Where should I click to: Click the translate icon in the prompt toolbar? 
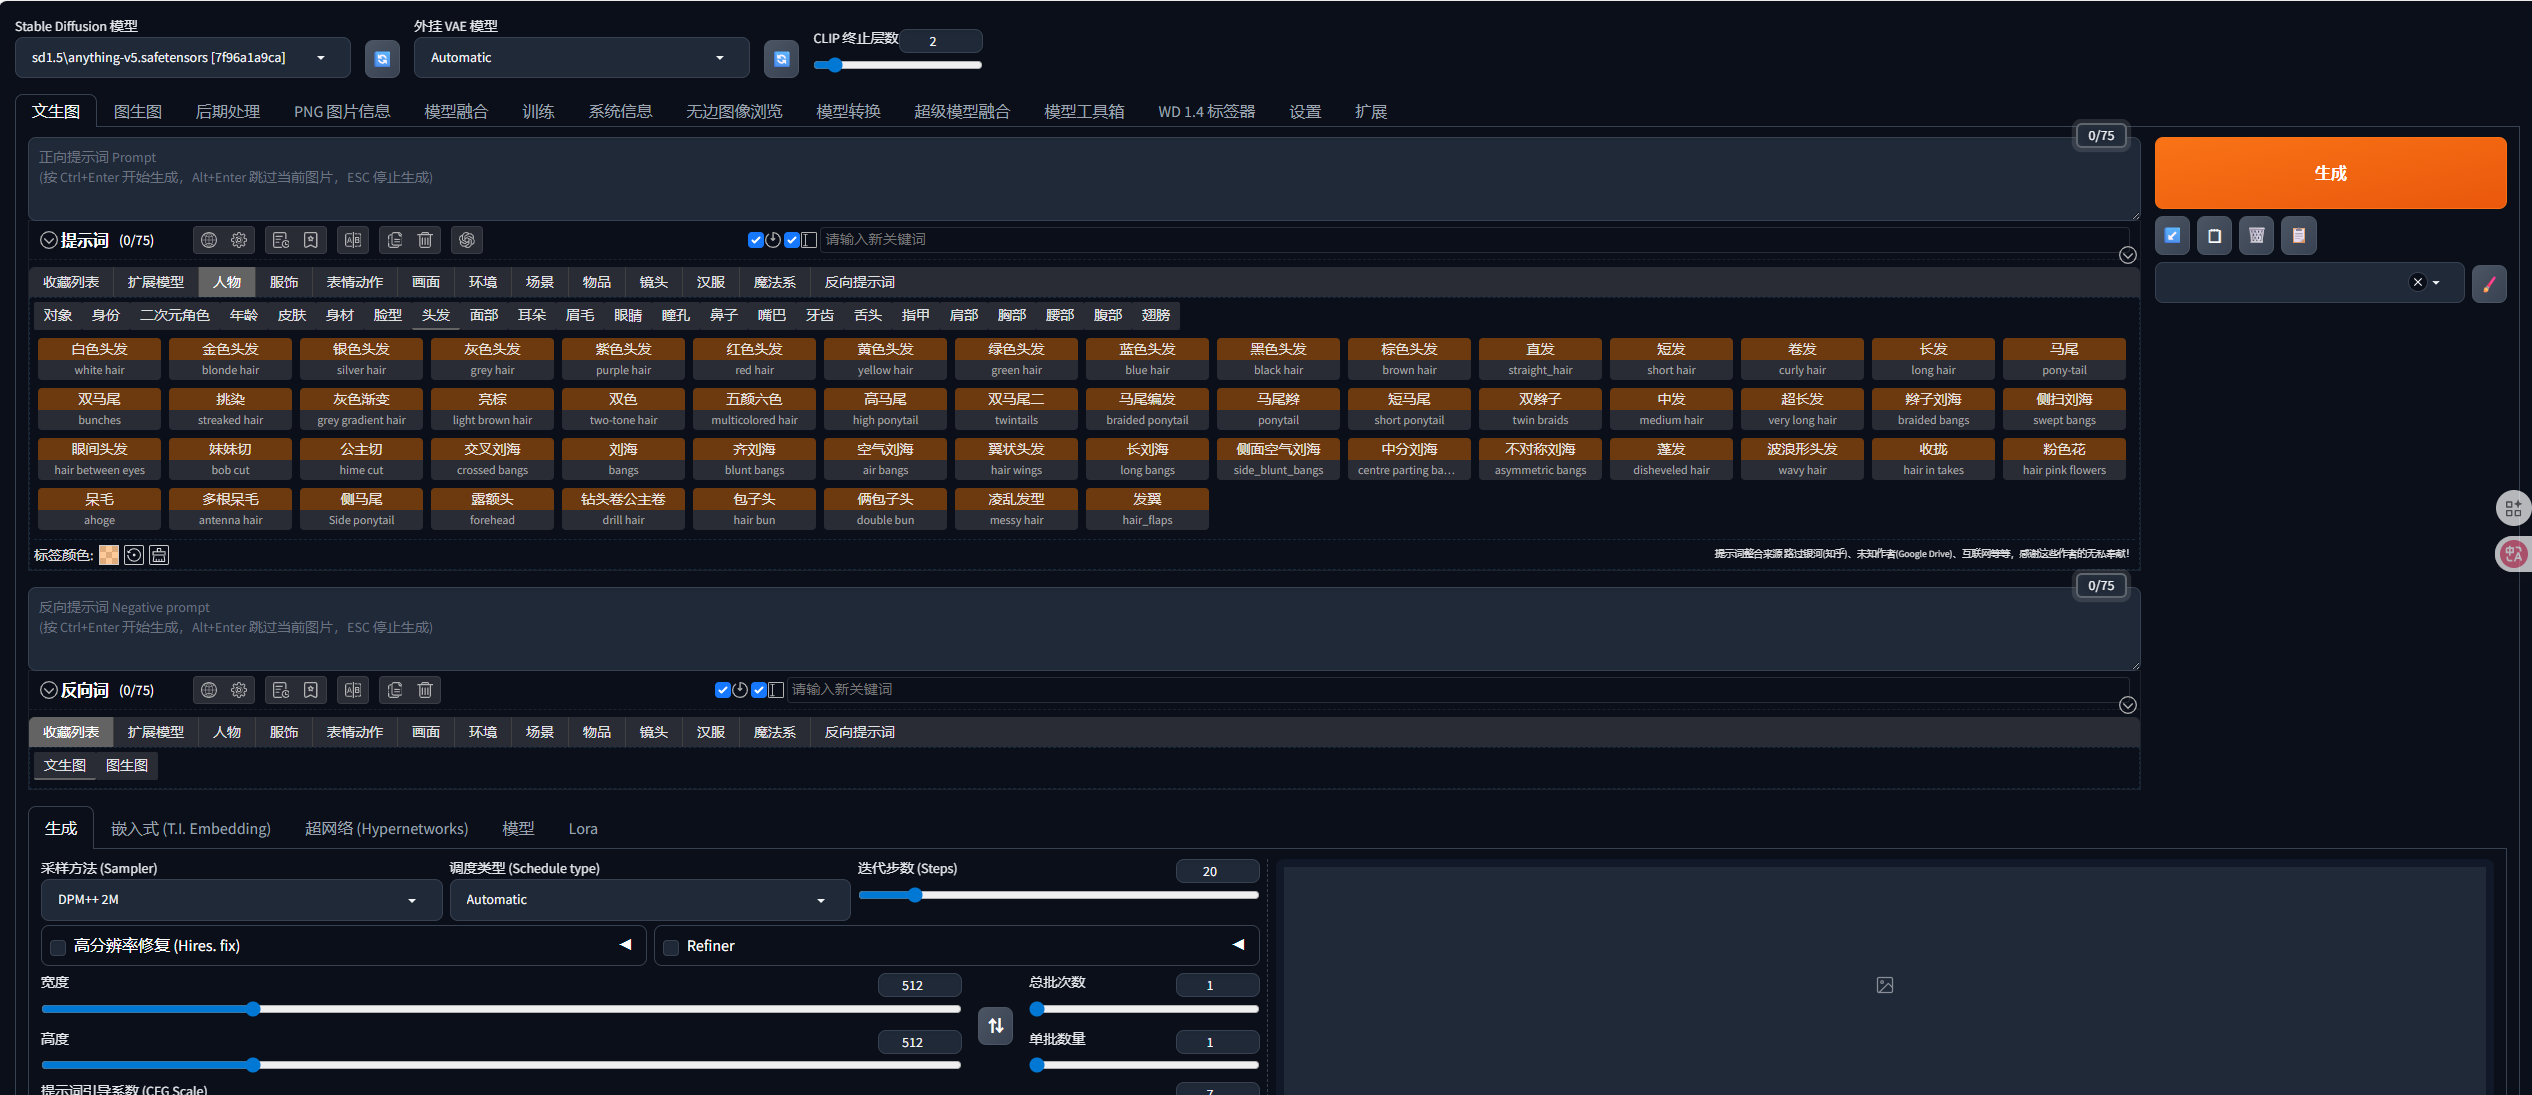point(353,240)
